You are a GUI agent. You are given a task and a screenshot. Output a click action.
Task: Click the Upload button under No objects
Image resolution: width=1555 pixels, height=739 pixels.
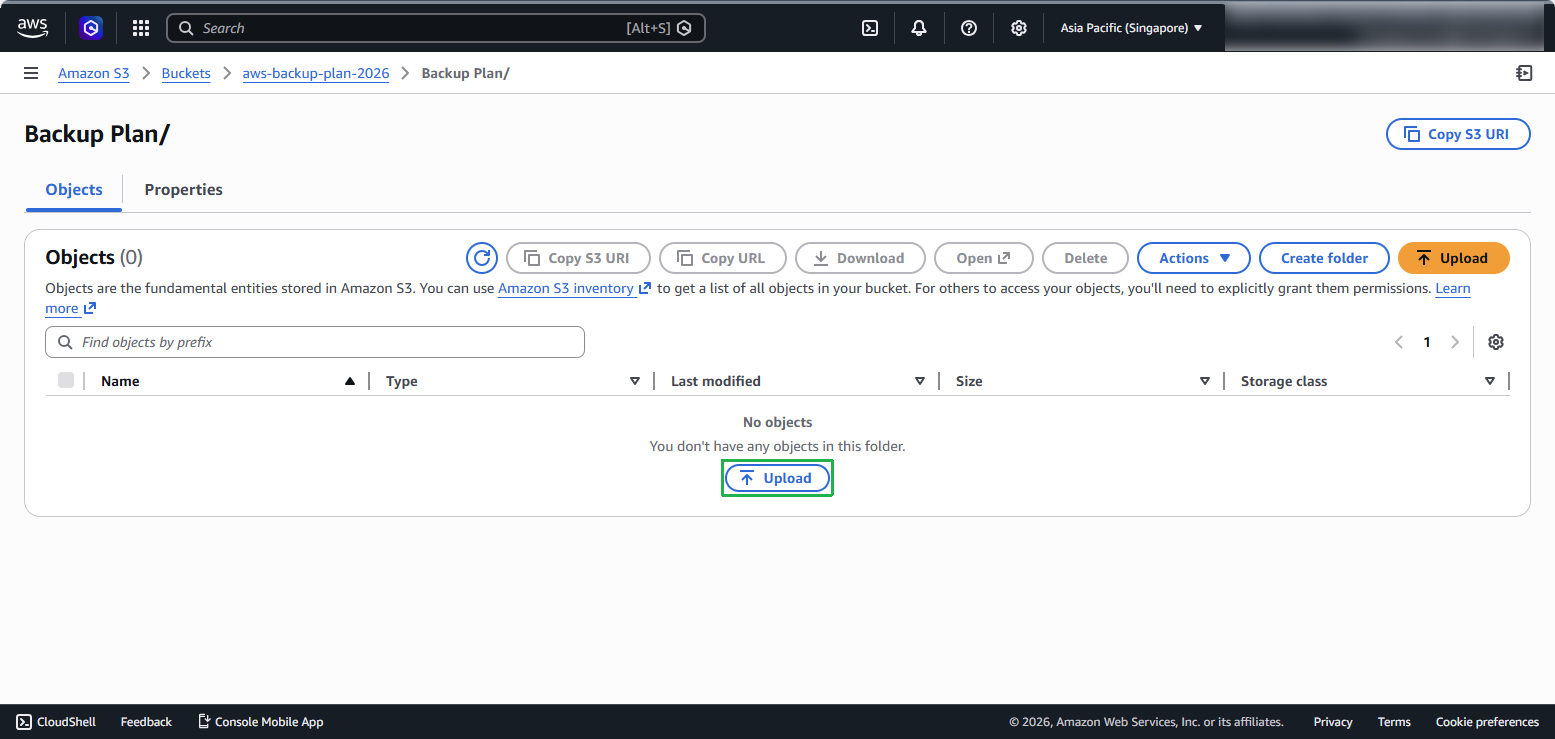[777, 478]
